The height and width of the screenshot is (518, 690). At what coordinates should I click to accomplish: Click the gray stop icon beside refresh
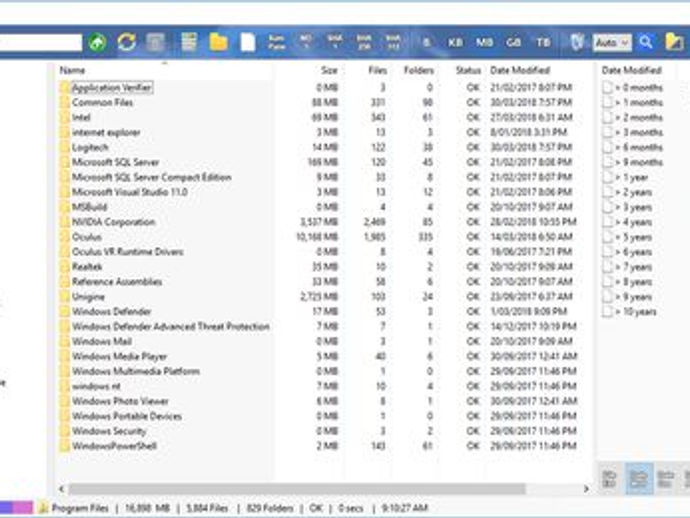pyautogui.click(x=155, y=43)
